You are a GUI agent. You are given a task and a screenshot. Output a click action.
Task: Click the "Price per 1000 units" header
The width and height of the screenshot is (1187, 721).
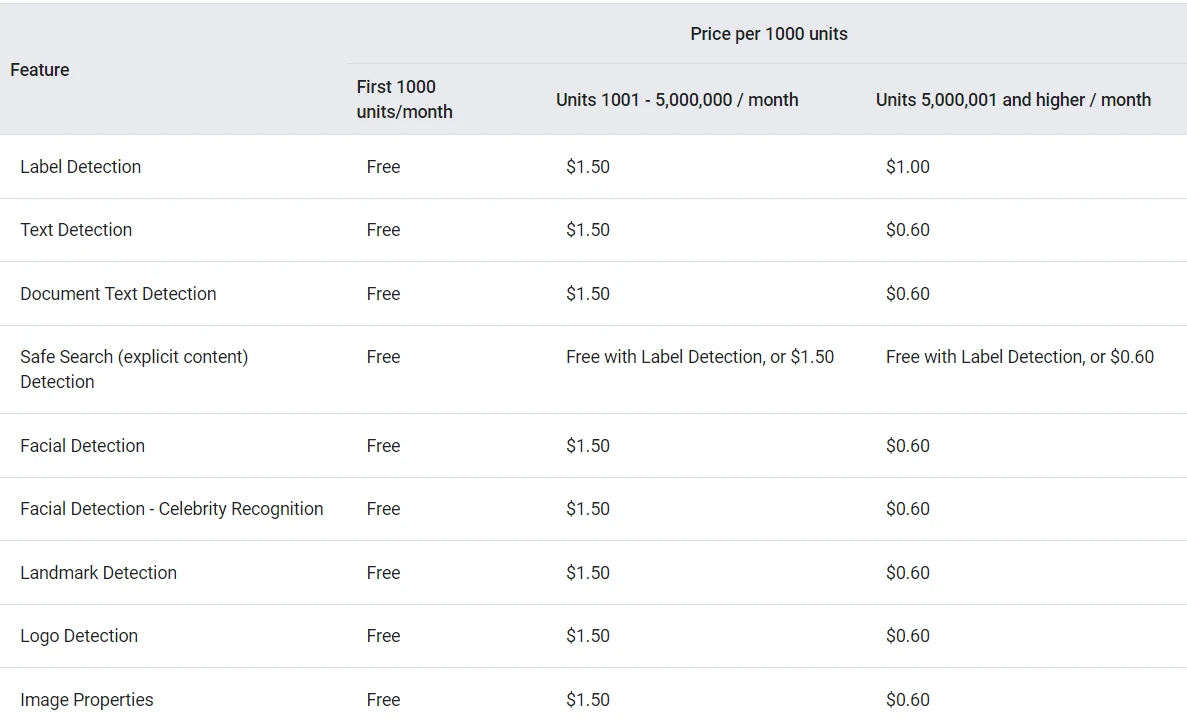point(768,34)
